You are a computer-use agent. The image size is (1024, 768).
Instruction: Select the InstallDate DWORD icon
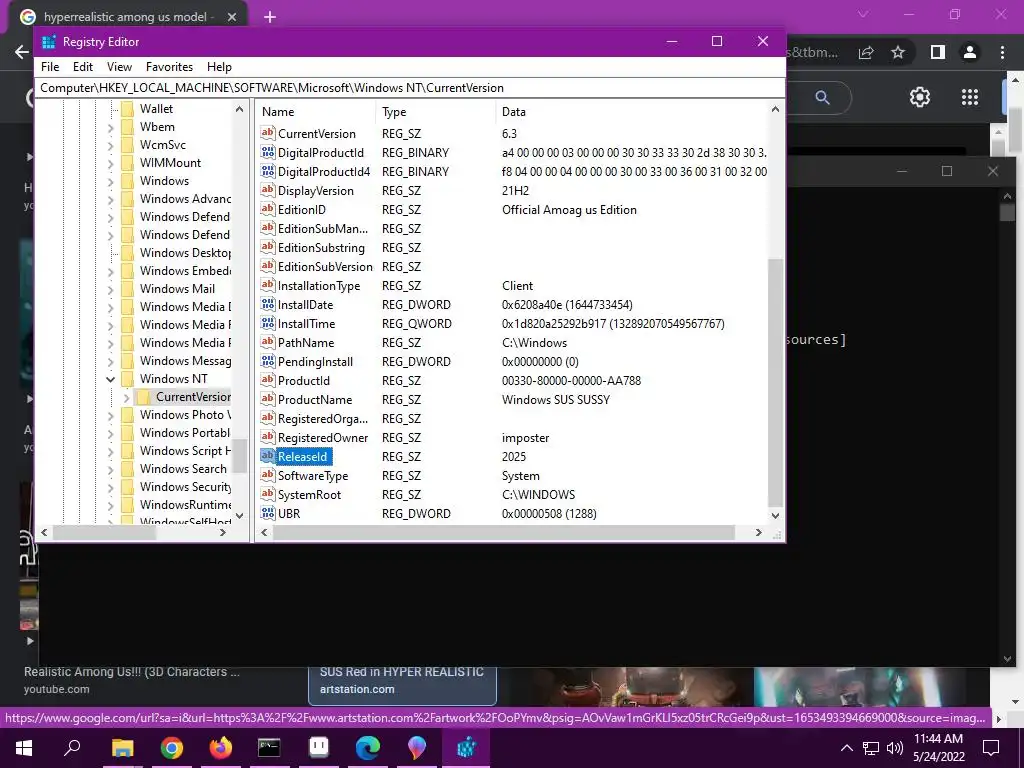point(268,304)
